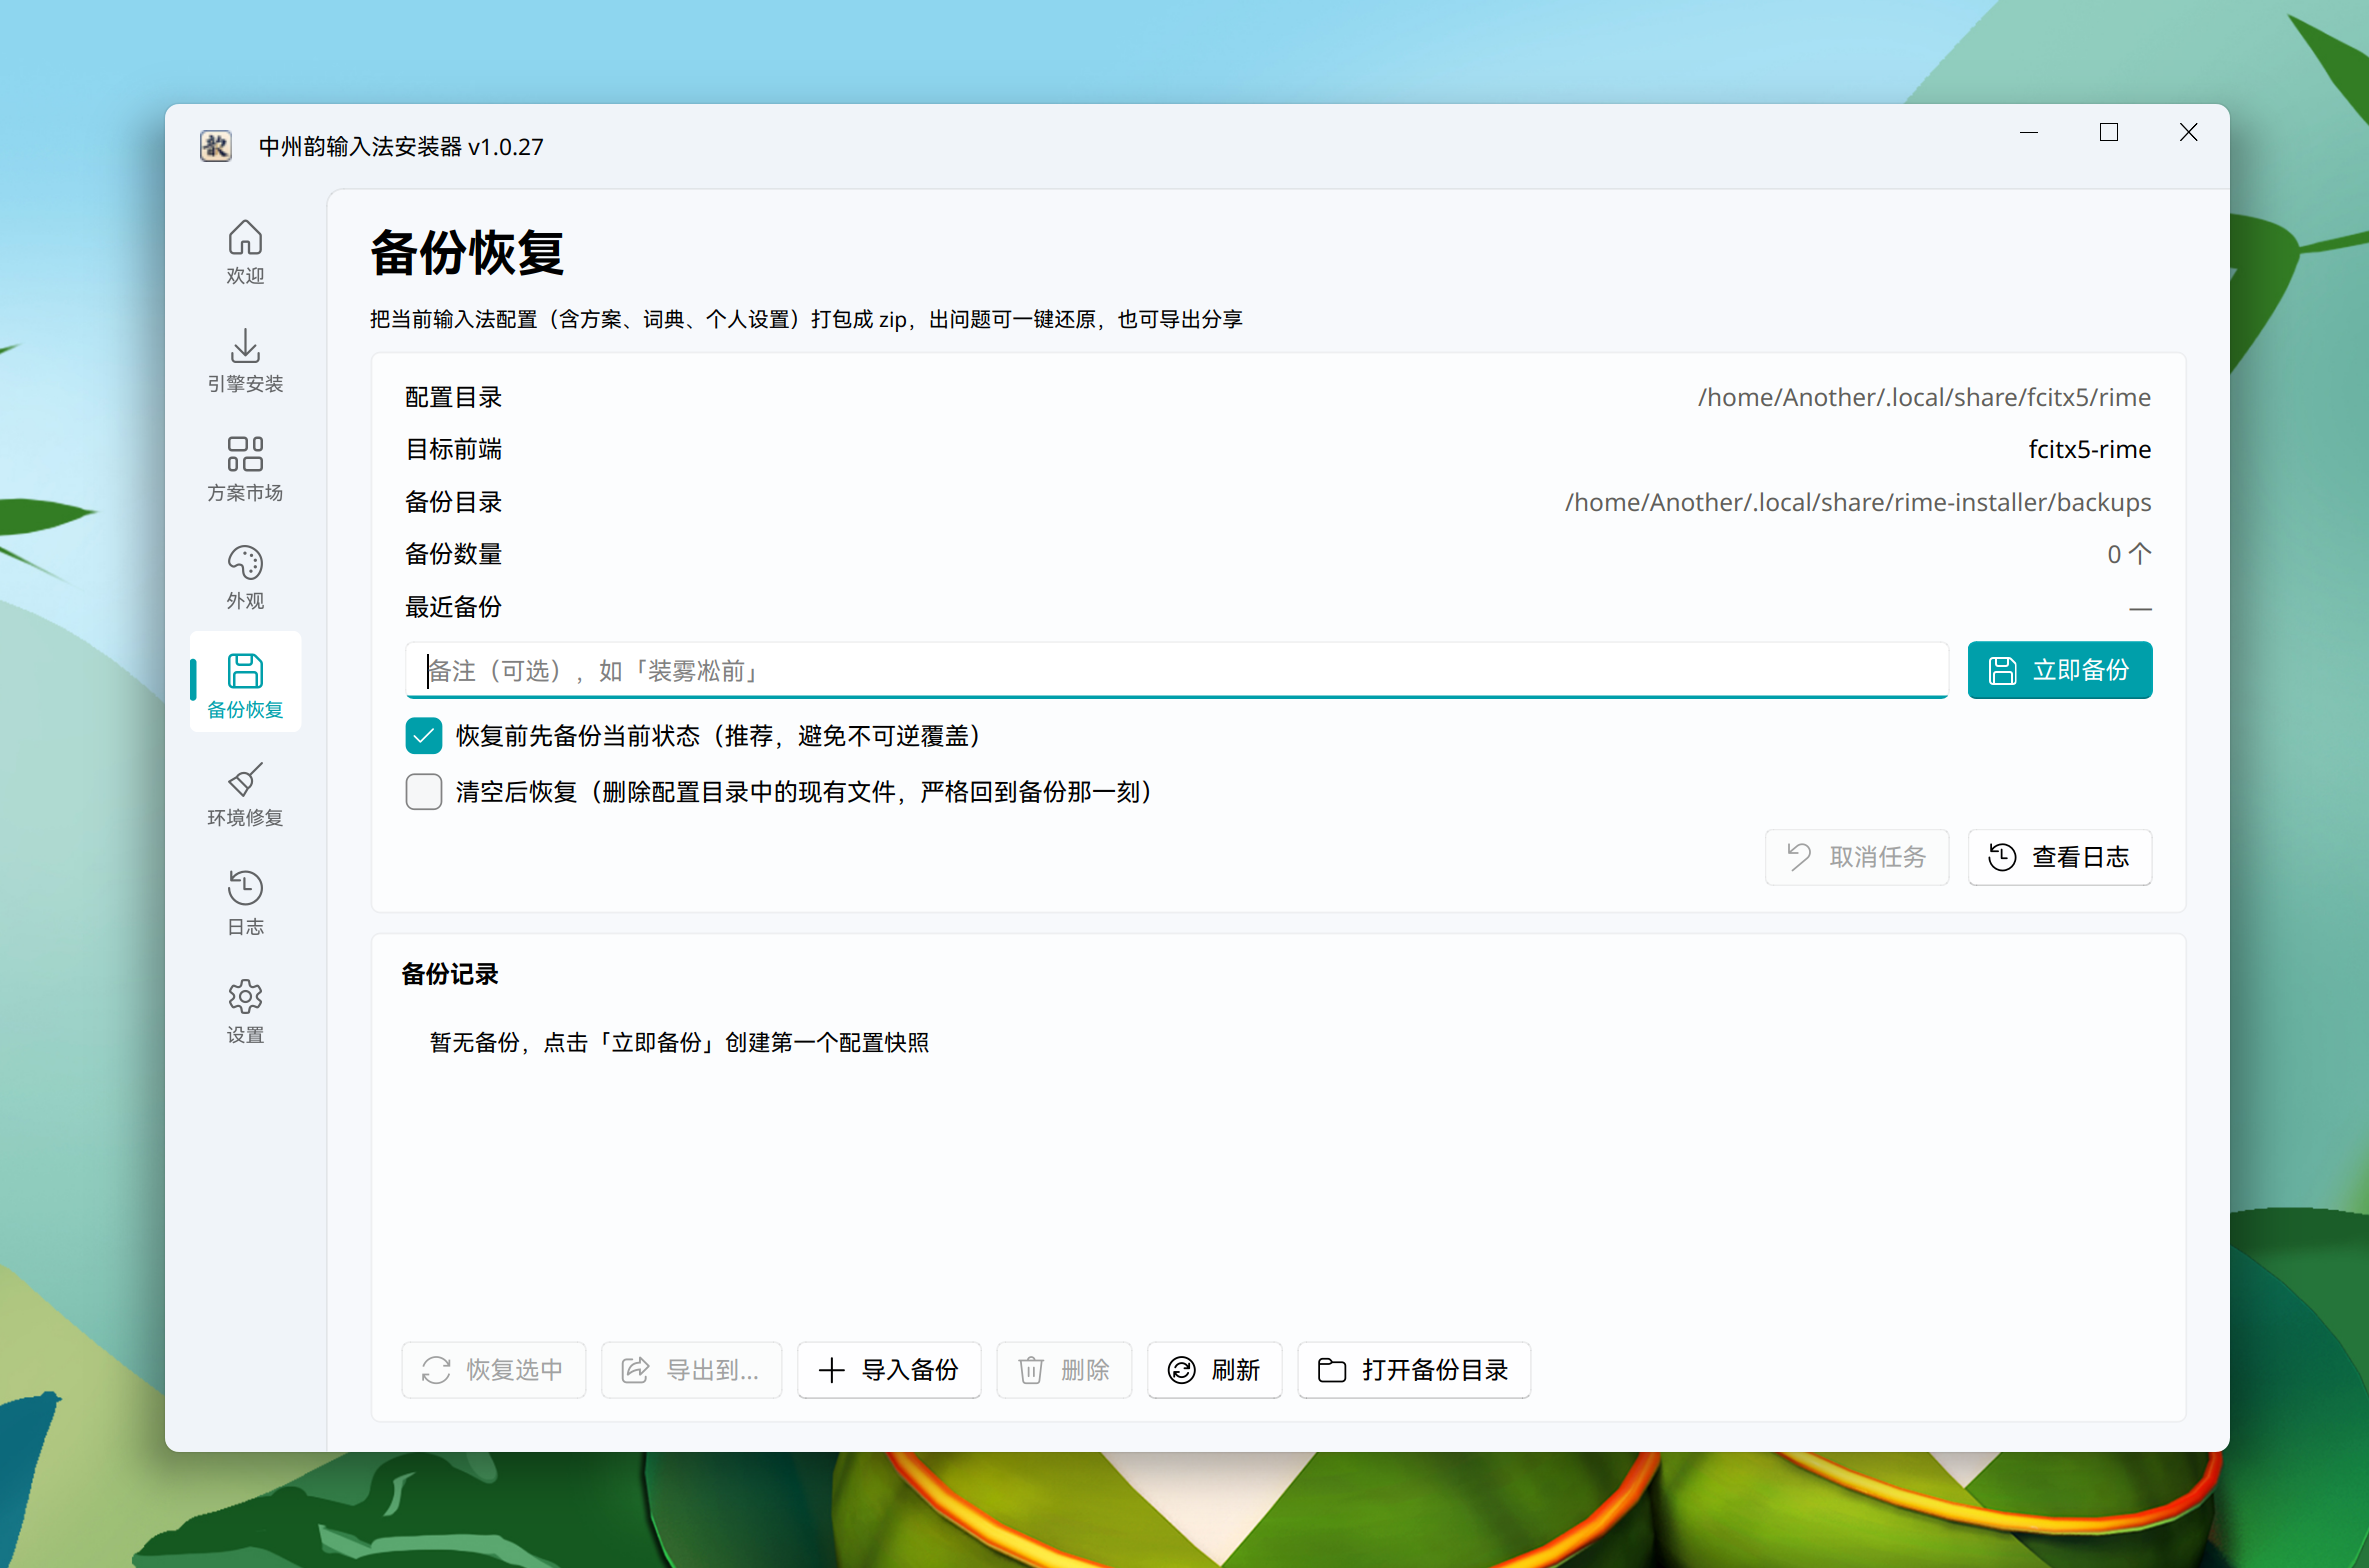This screenshot has width=2369, height=1568.
Task: Click 打开备份目录 folder button
Action: [1413, 1370]
